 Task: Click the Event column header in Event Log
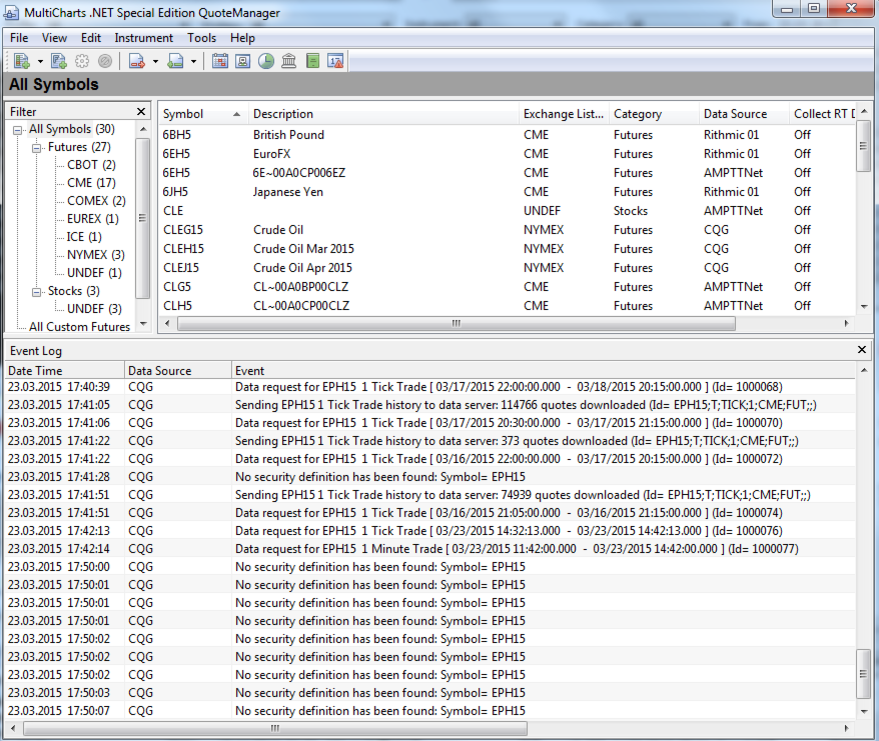(x=544, y=370)
